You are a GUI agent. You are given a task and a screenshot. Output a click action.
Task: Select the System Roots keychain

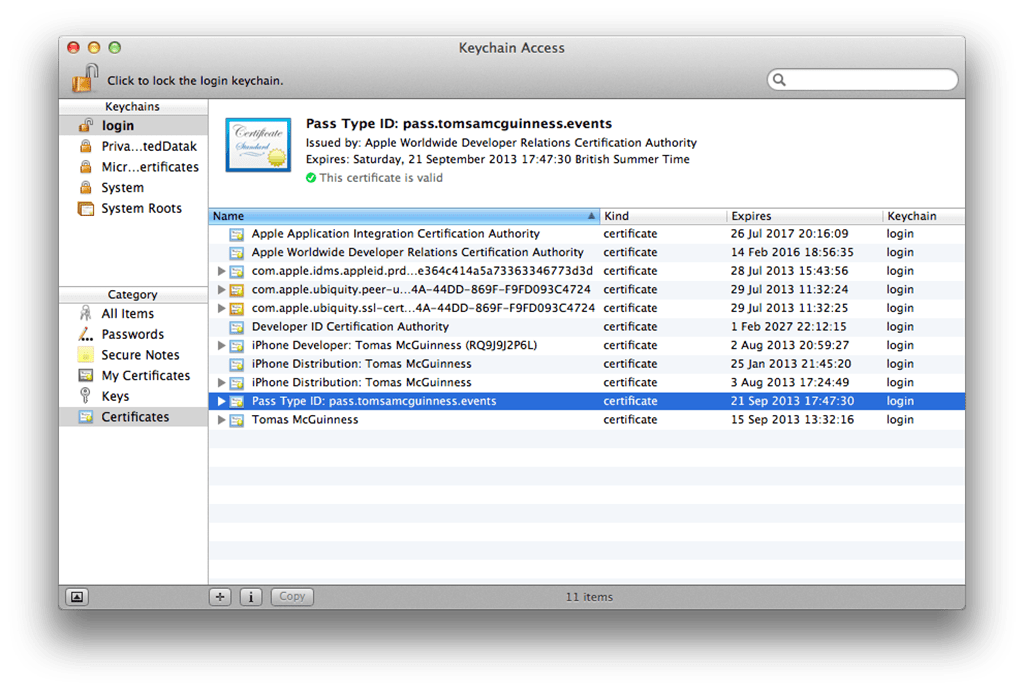pos(141,208)
